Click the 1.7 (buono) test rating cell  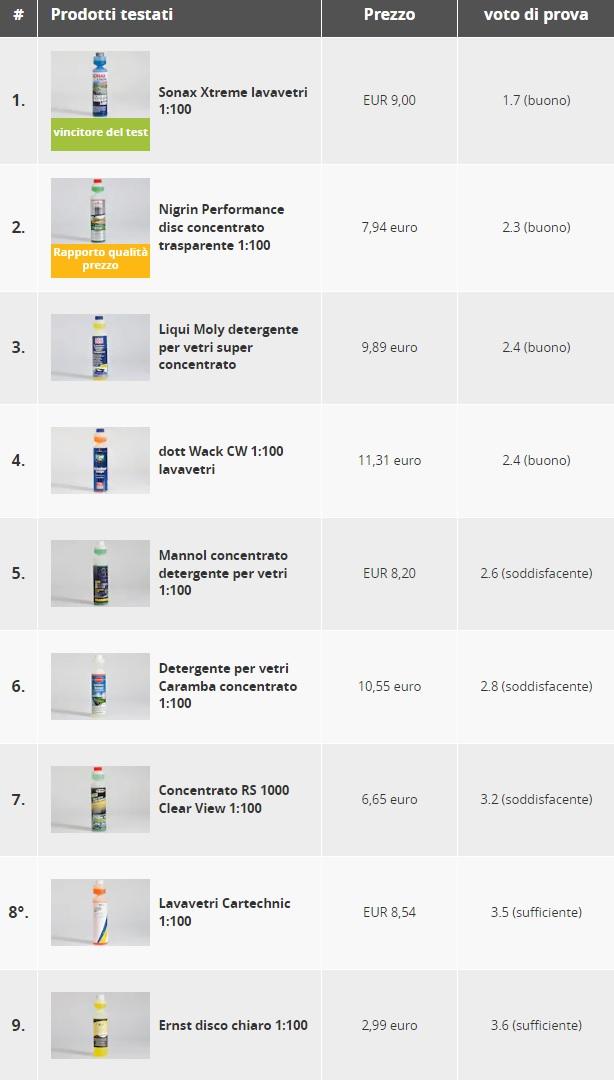[x=536, y=101]
